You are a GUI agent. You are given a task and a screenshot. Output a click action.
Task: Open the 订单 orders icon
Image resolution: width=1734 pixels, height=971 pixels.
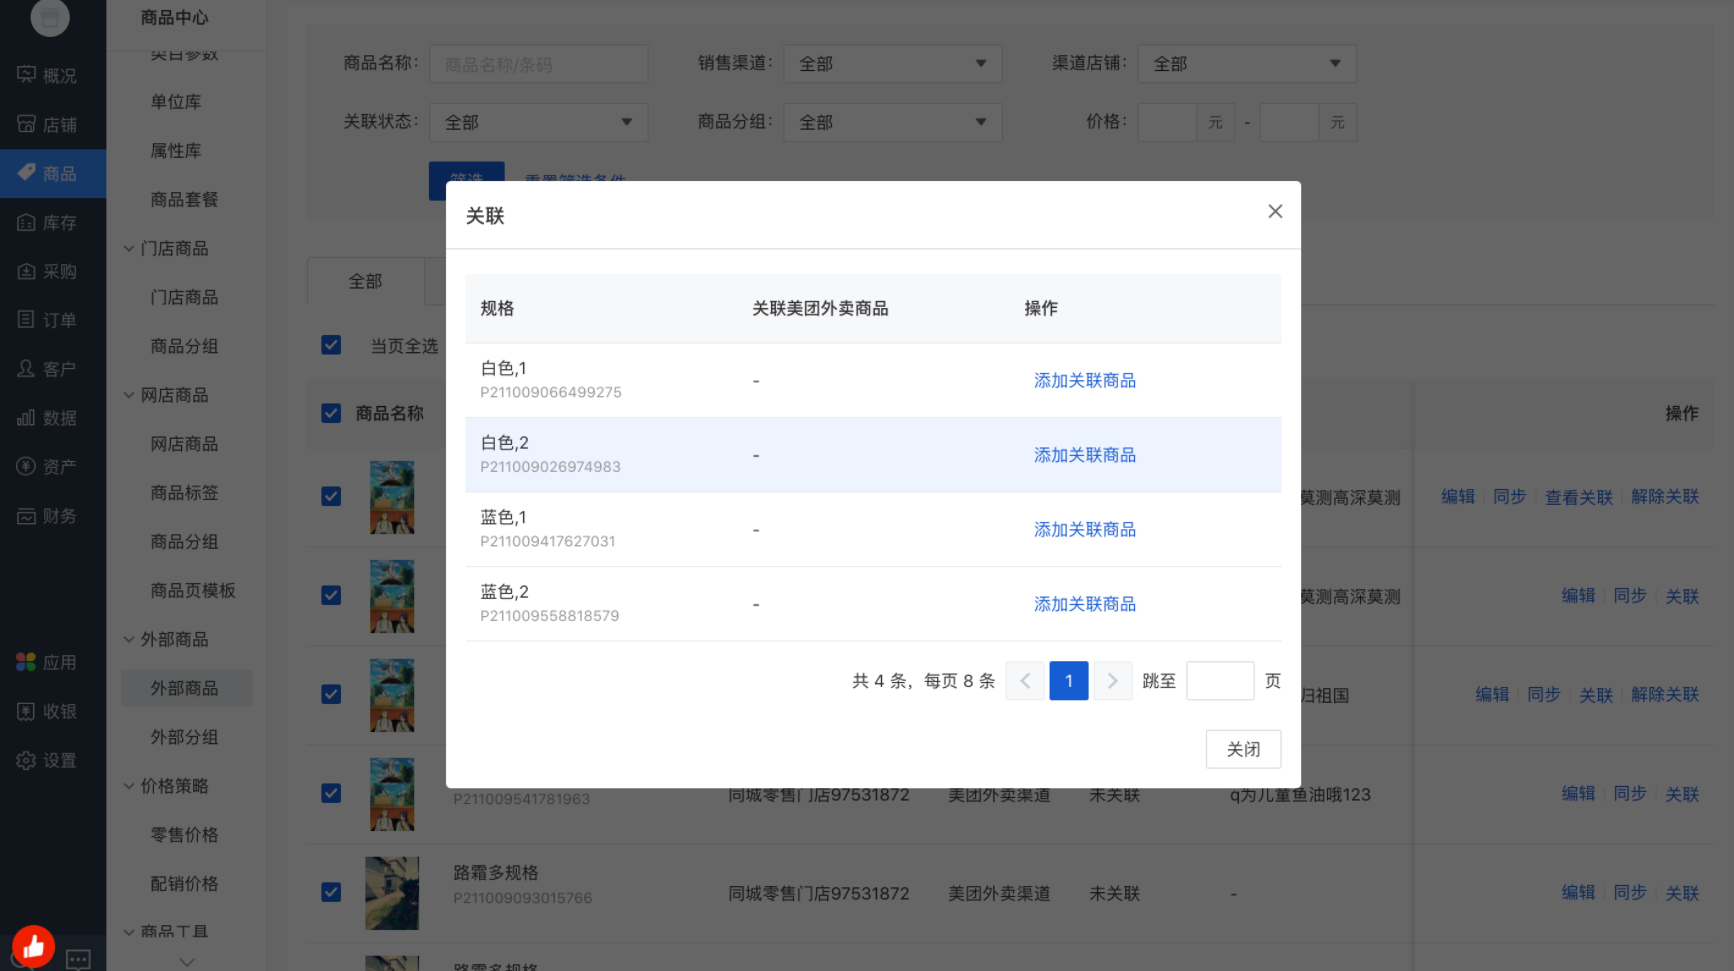pos(26,320)
